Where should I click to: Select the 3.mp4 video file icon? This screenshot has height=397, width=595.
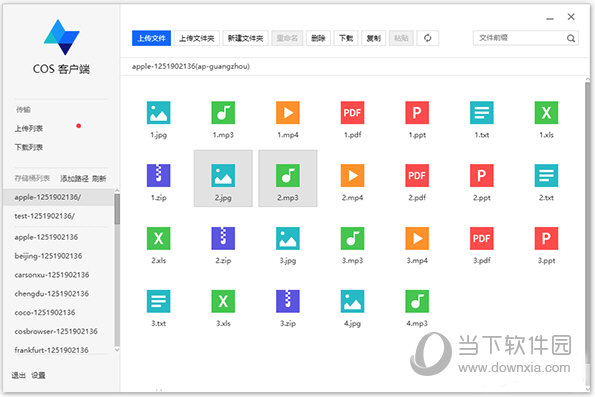click(417, 238)
